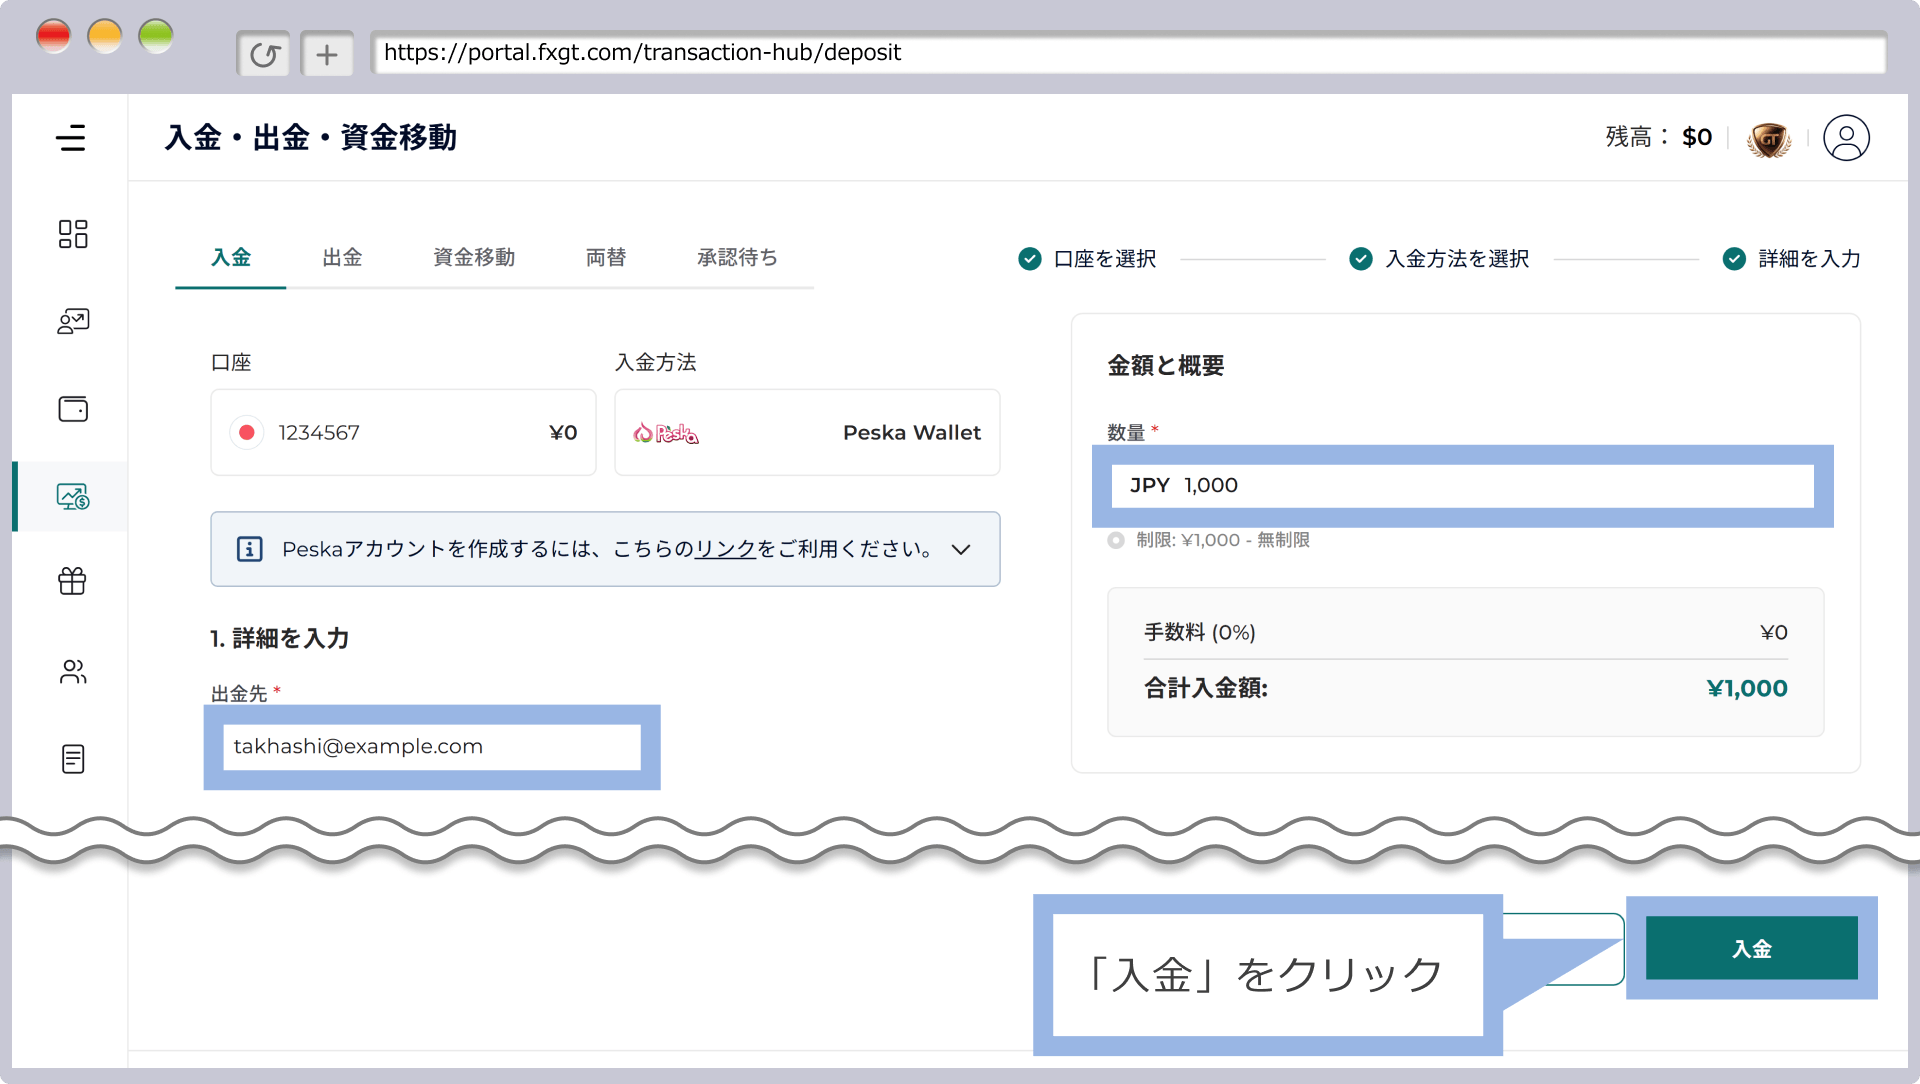
Task: Open the document report icon in sidebar
Action: (x=73, y=759)
